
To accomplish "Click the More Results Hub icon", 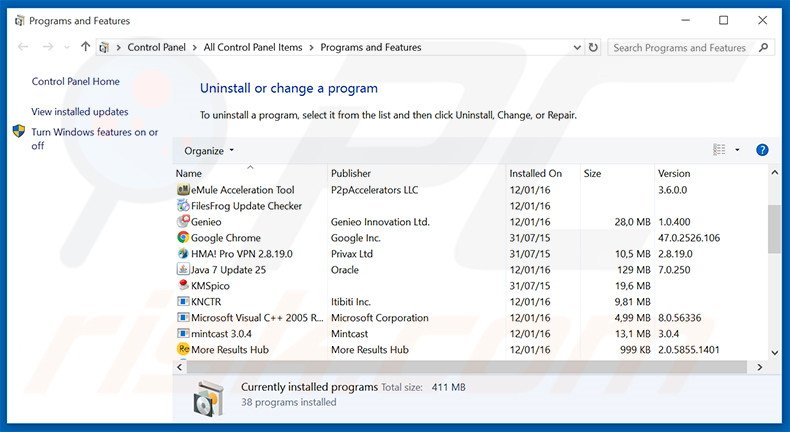I will pyautogui.click(x=183, y=349).
